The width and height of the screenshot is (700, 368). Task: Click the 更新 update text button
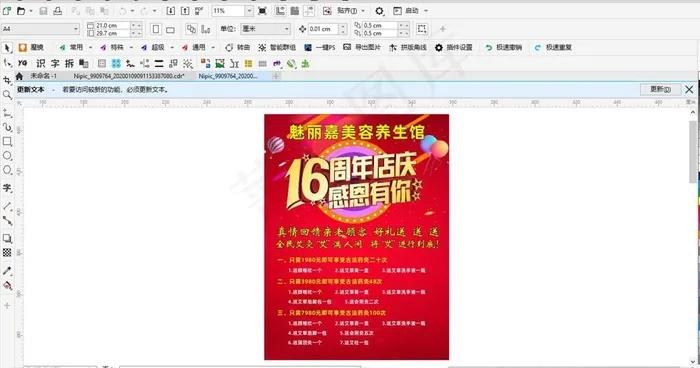point(660,89)
